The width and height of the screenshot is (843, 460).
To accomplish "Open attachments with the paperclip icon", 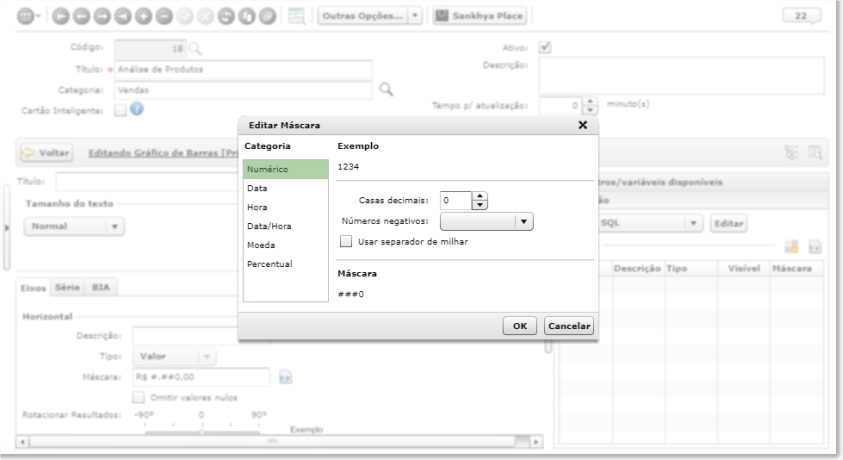I will click(267, 16).
